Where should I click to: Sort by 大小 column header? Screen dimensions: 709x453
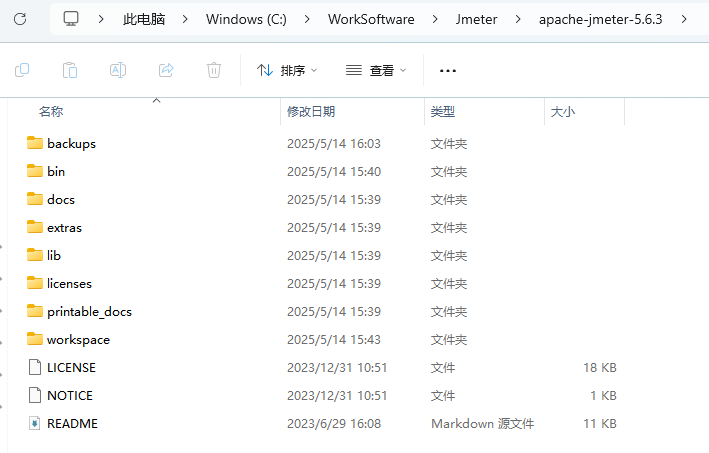(x=563, y=112)
